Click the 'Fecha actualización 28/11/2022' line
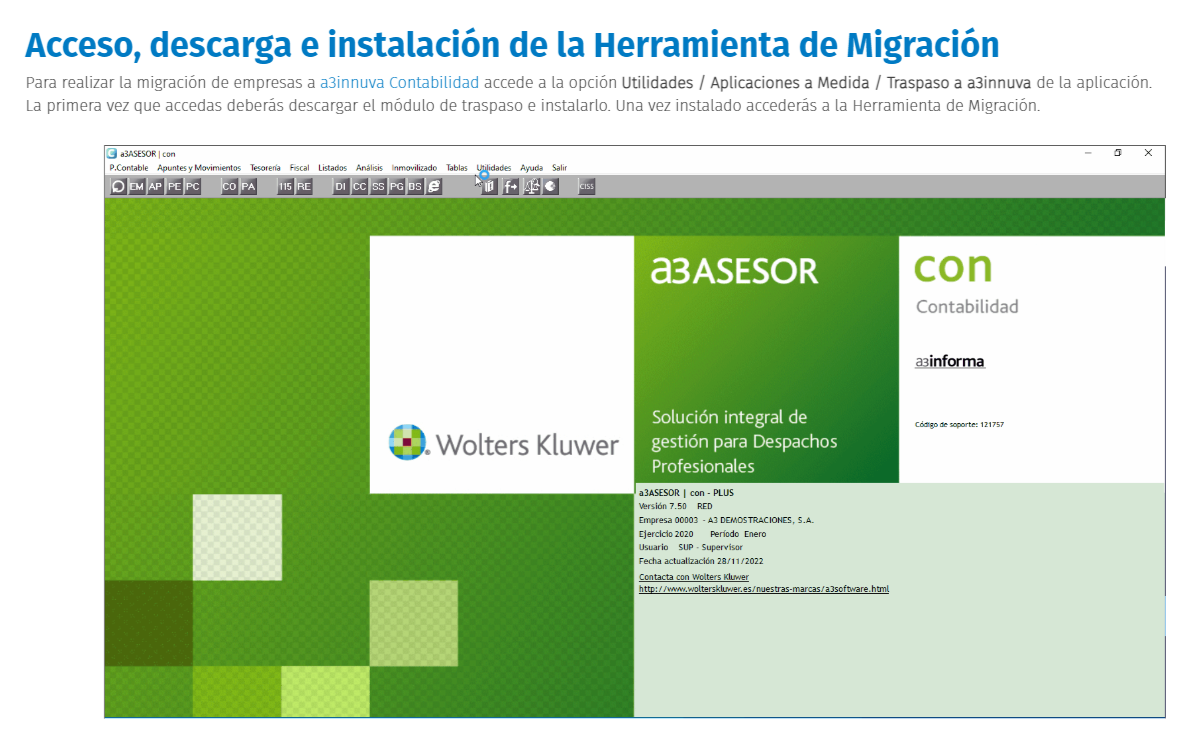 (701, 561)
